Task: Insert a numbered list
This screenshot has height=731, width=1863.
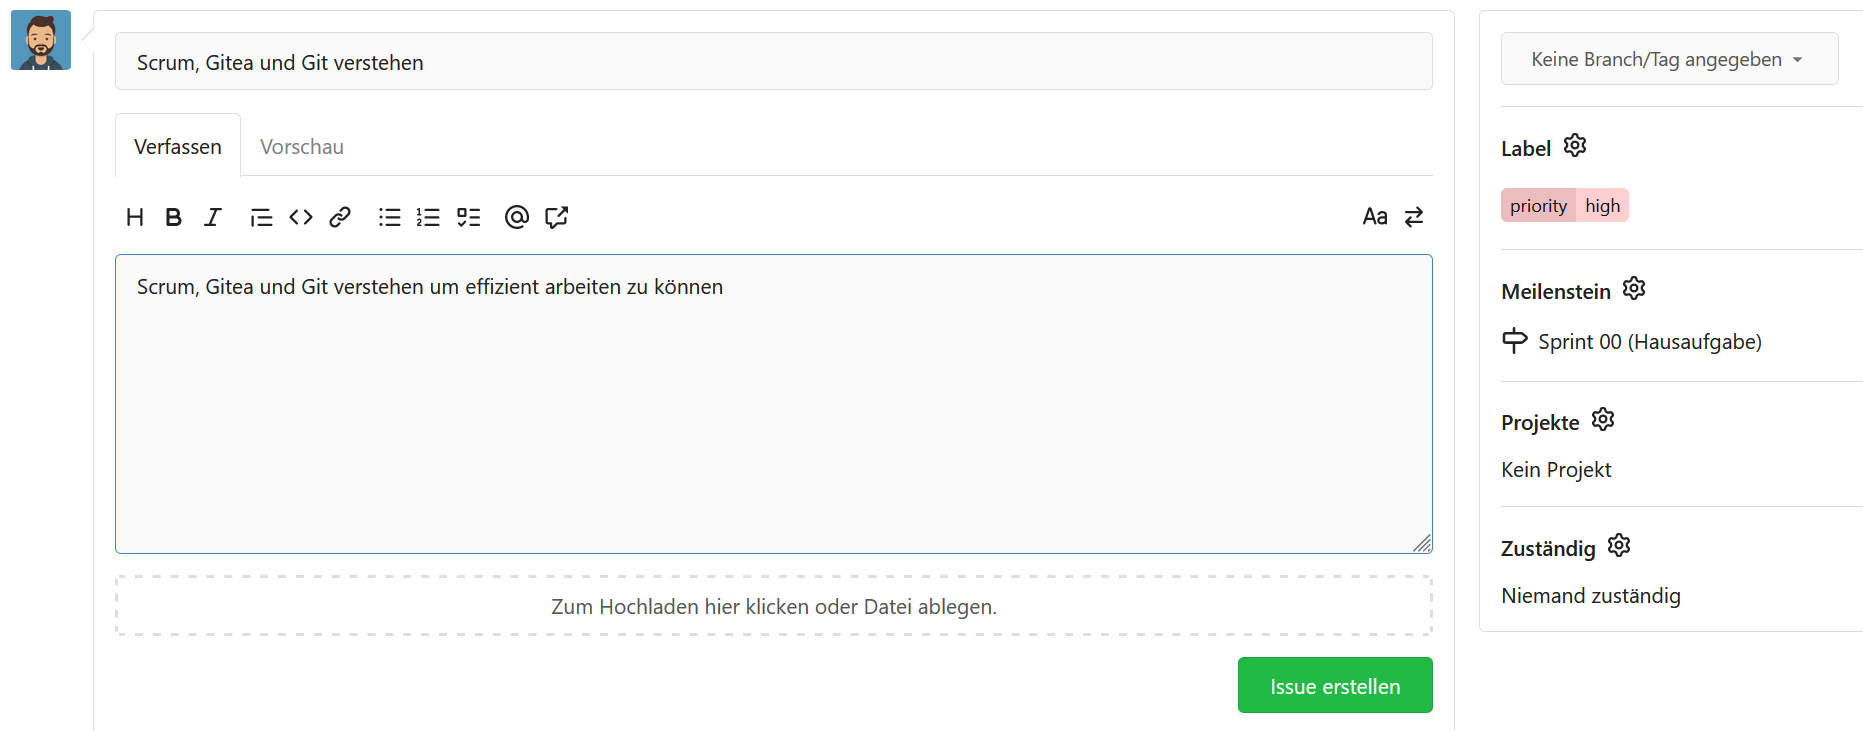Action: click(428, 217)
